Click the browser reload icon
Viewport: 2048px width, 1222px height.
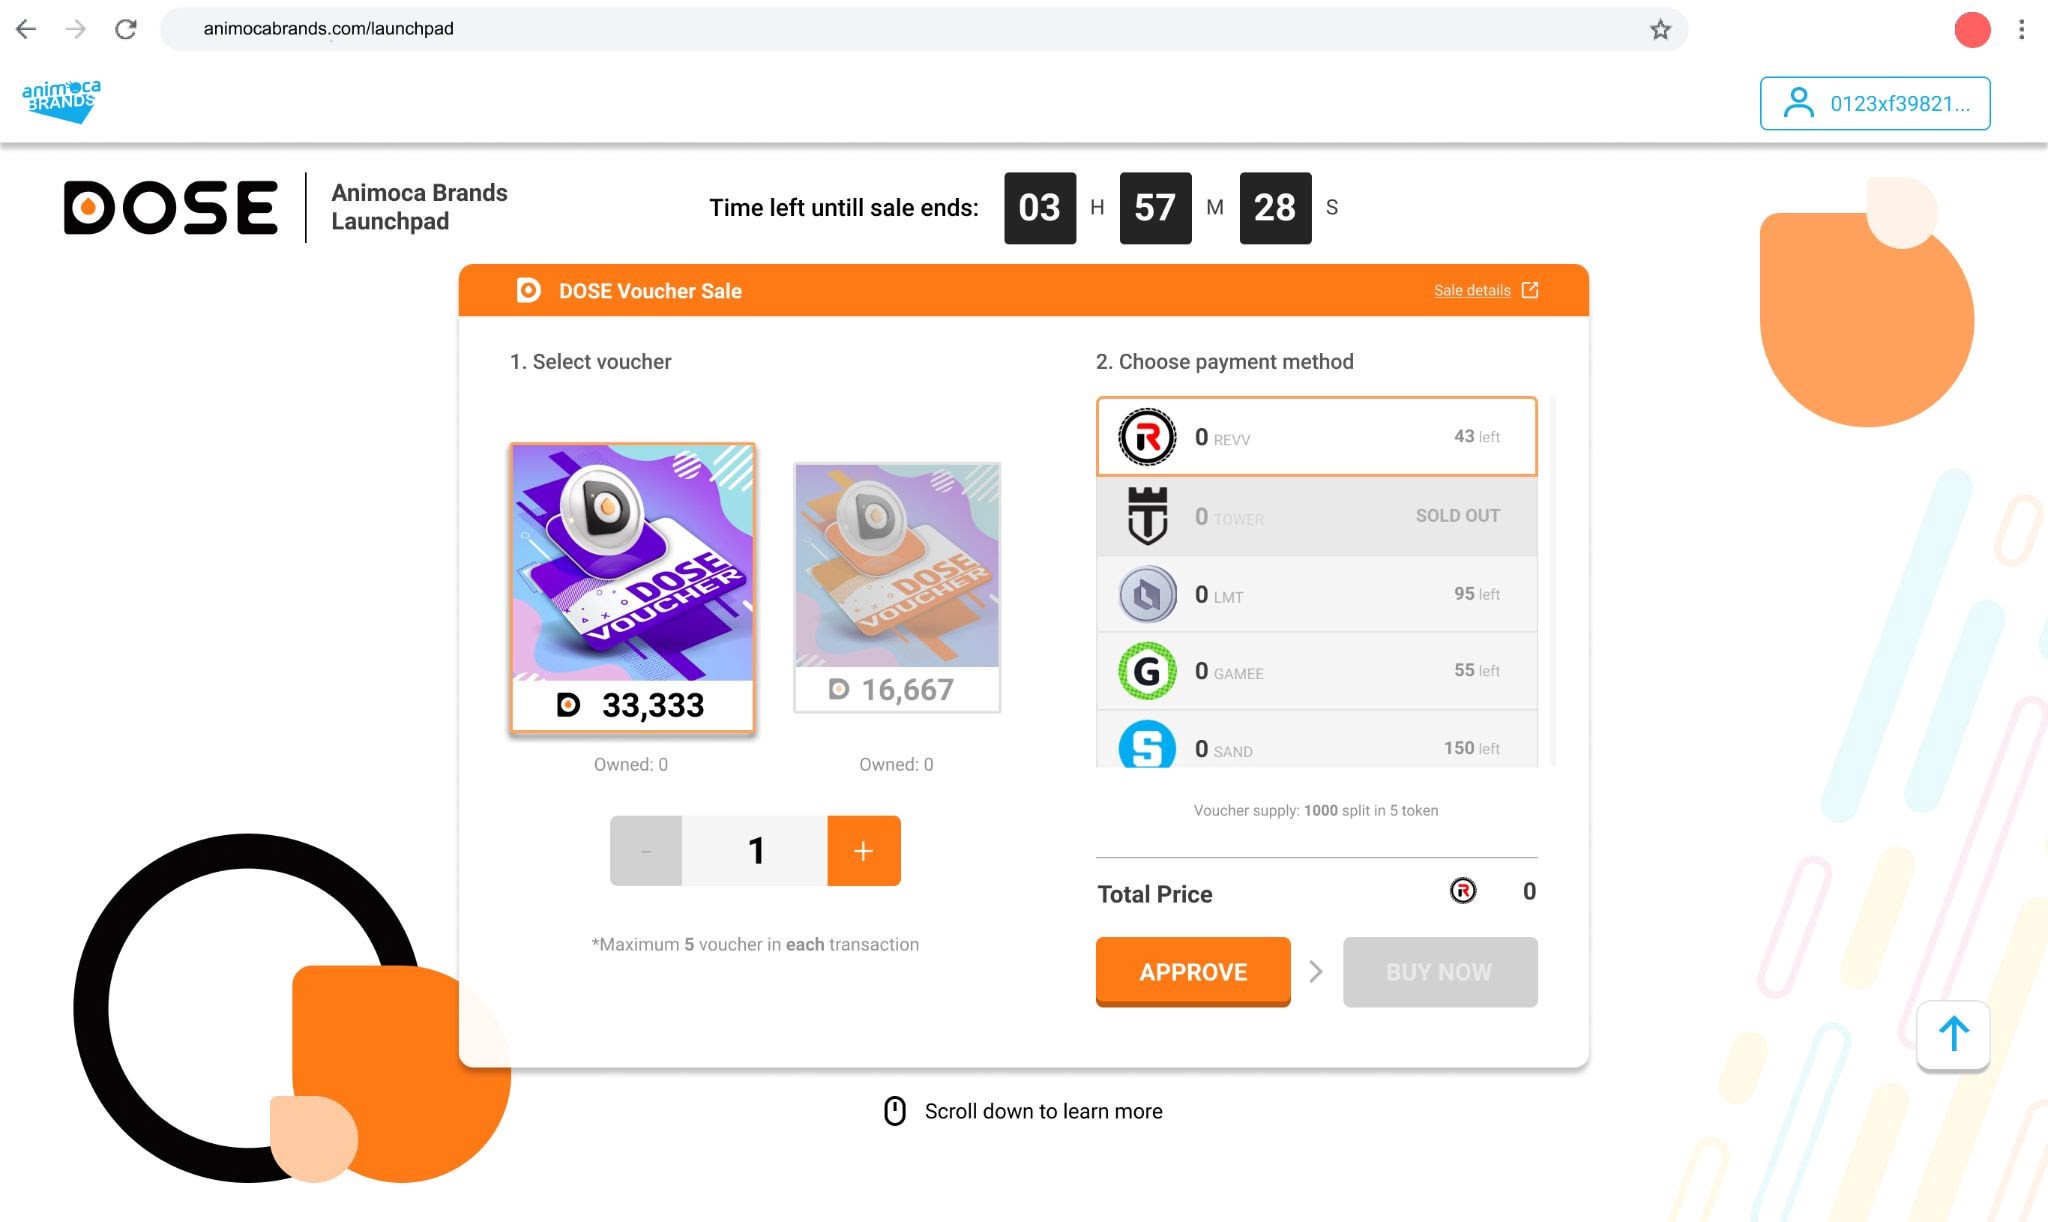click(126, 29)
